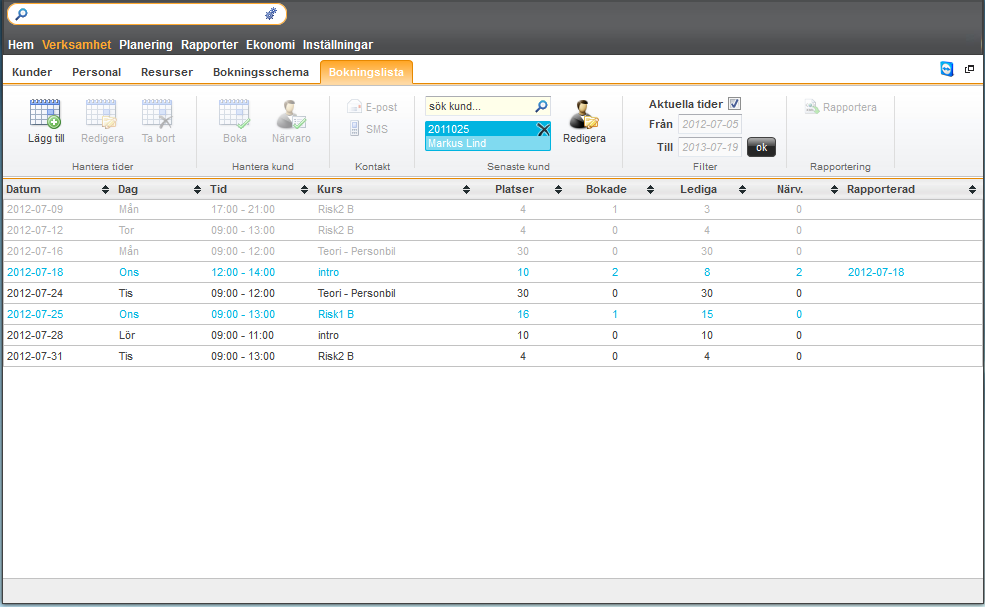This screenshot has width=985, height=607.
Task: Toggle the Aktuella tider checkbox
Action: (x=734, y=104)
